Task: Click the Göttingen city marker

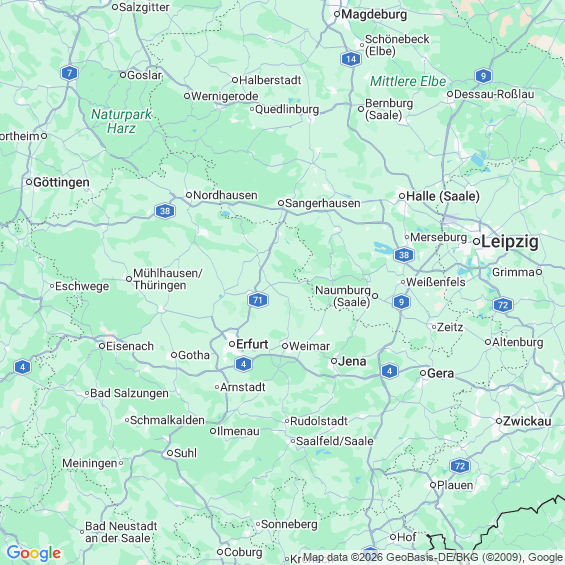Action: (x=29, y=182)
